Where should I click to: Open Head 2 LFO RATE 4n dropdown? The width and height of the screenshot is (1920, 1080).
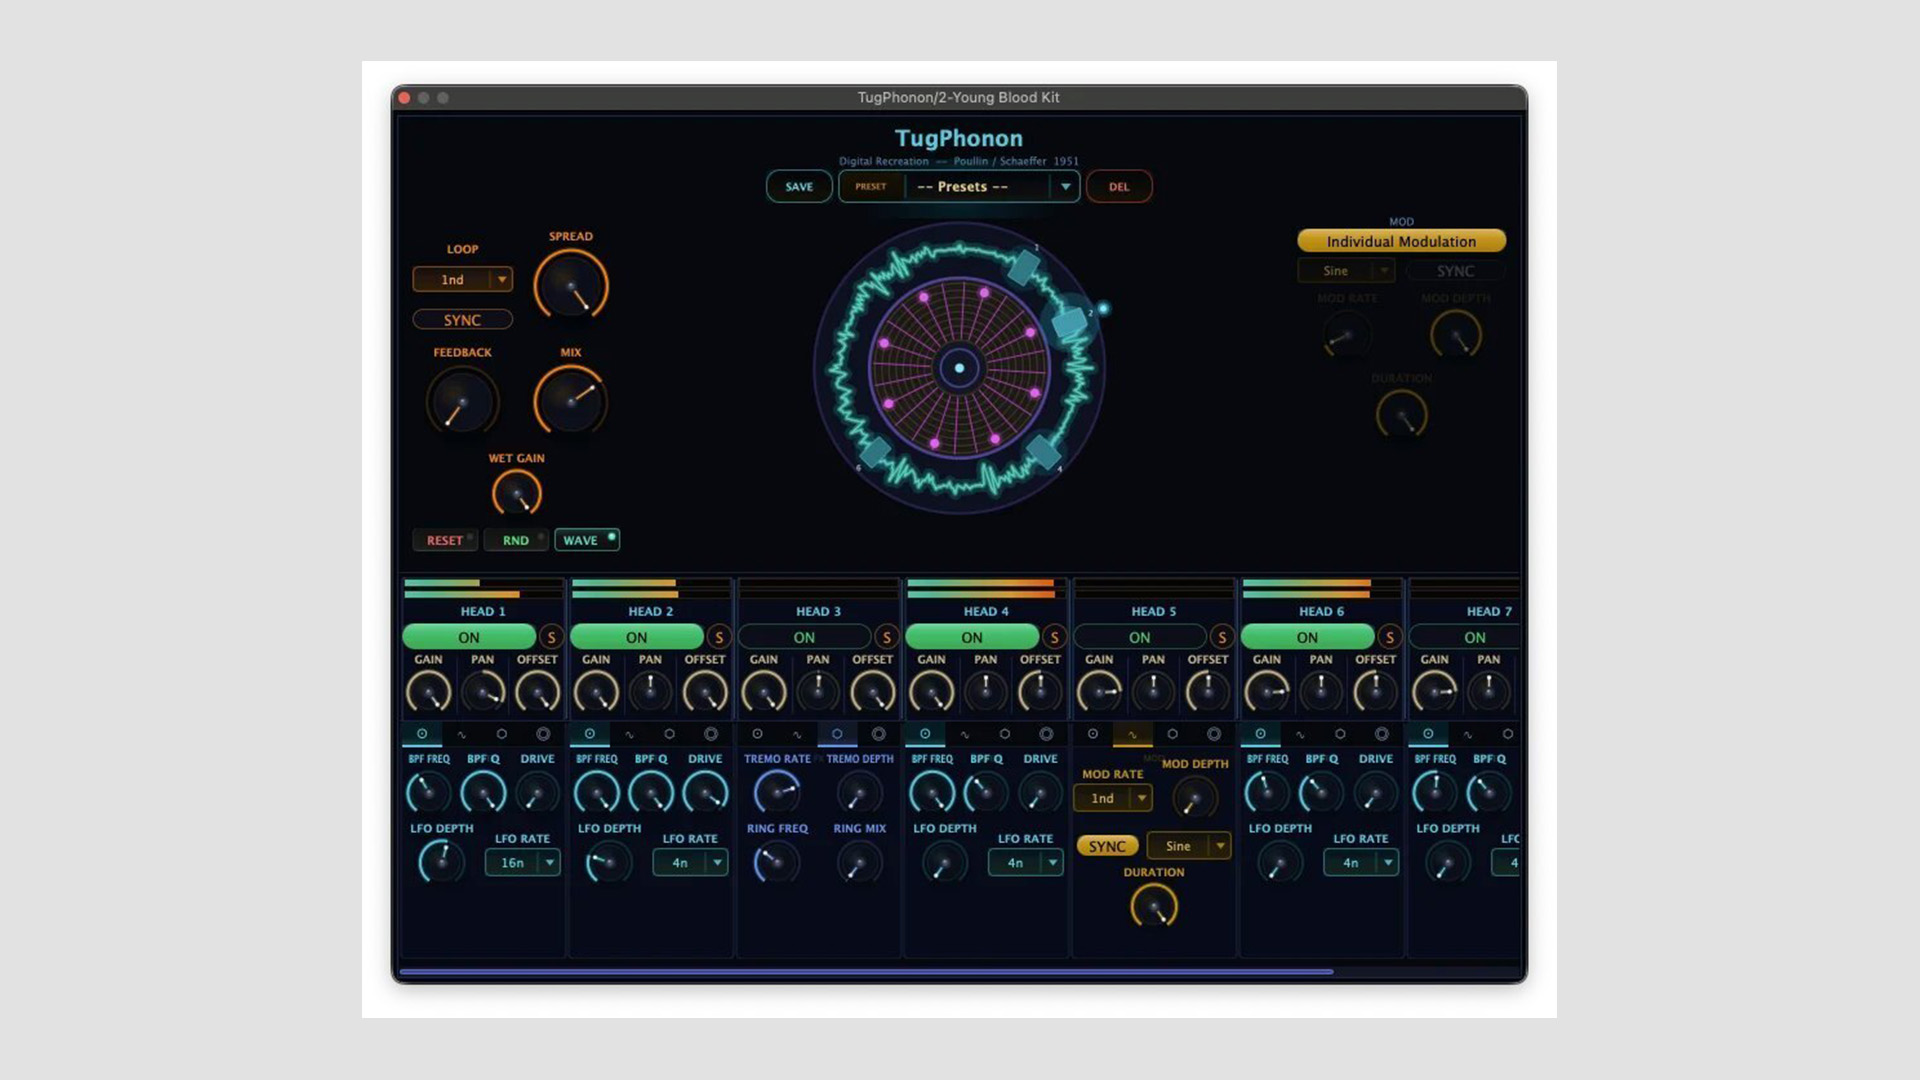coord(690,862)
